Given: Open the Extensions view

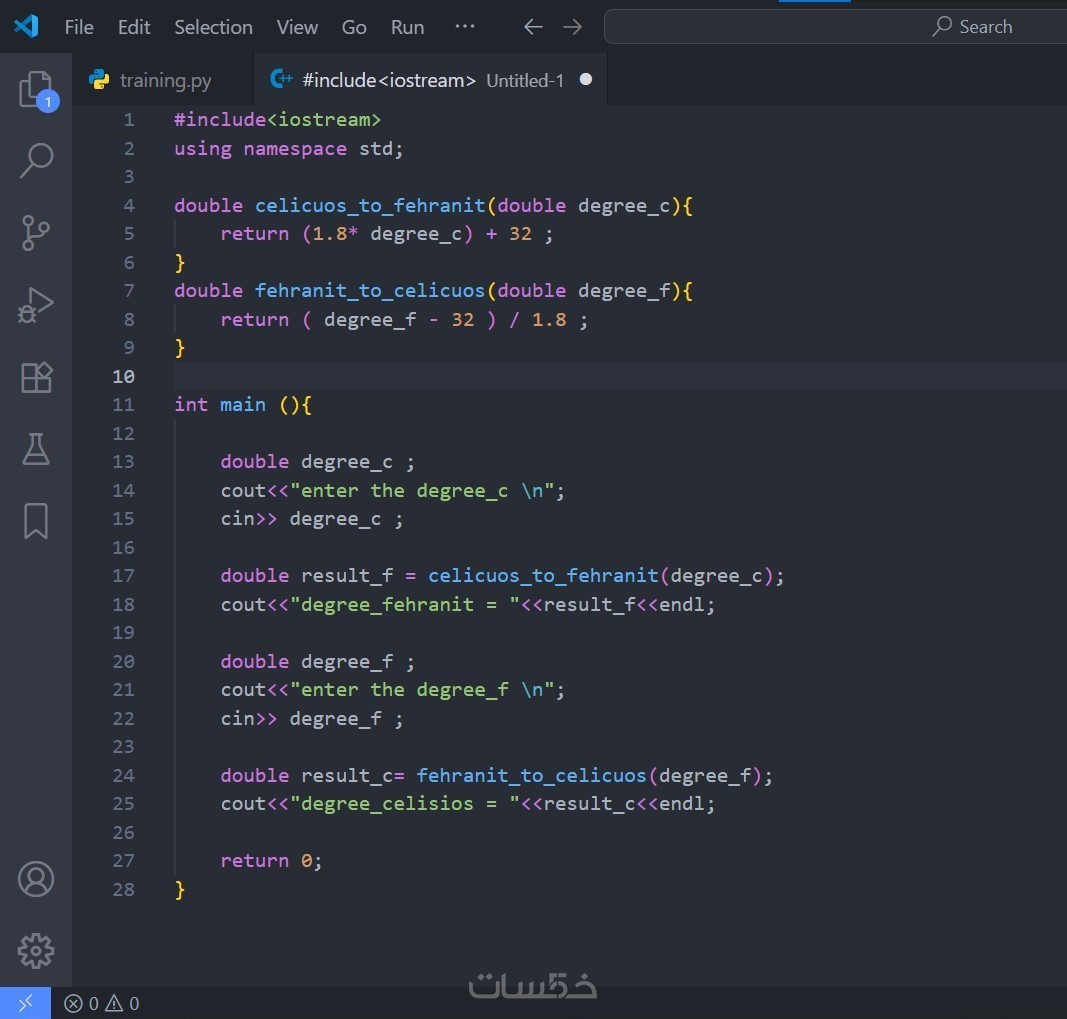Looking at the screenshot, I should pos(36,377).
